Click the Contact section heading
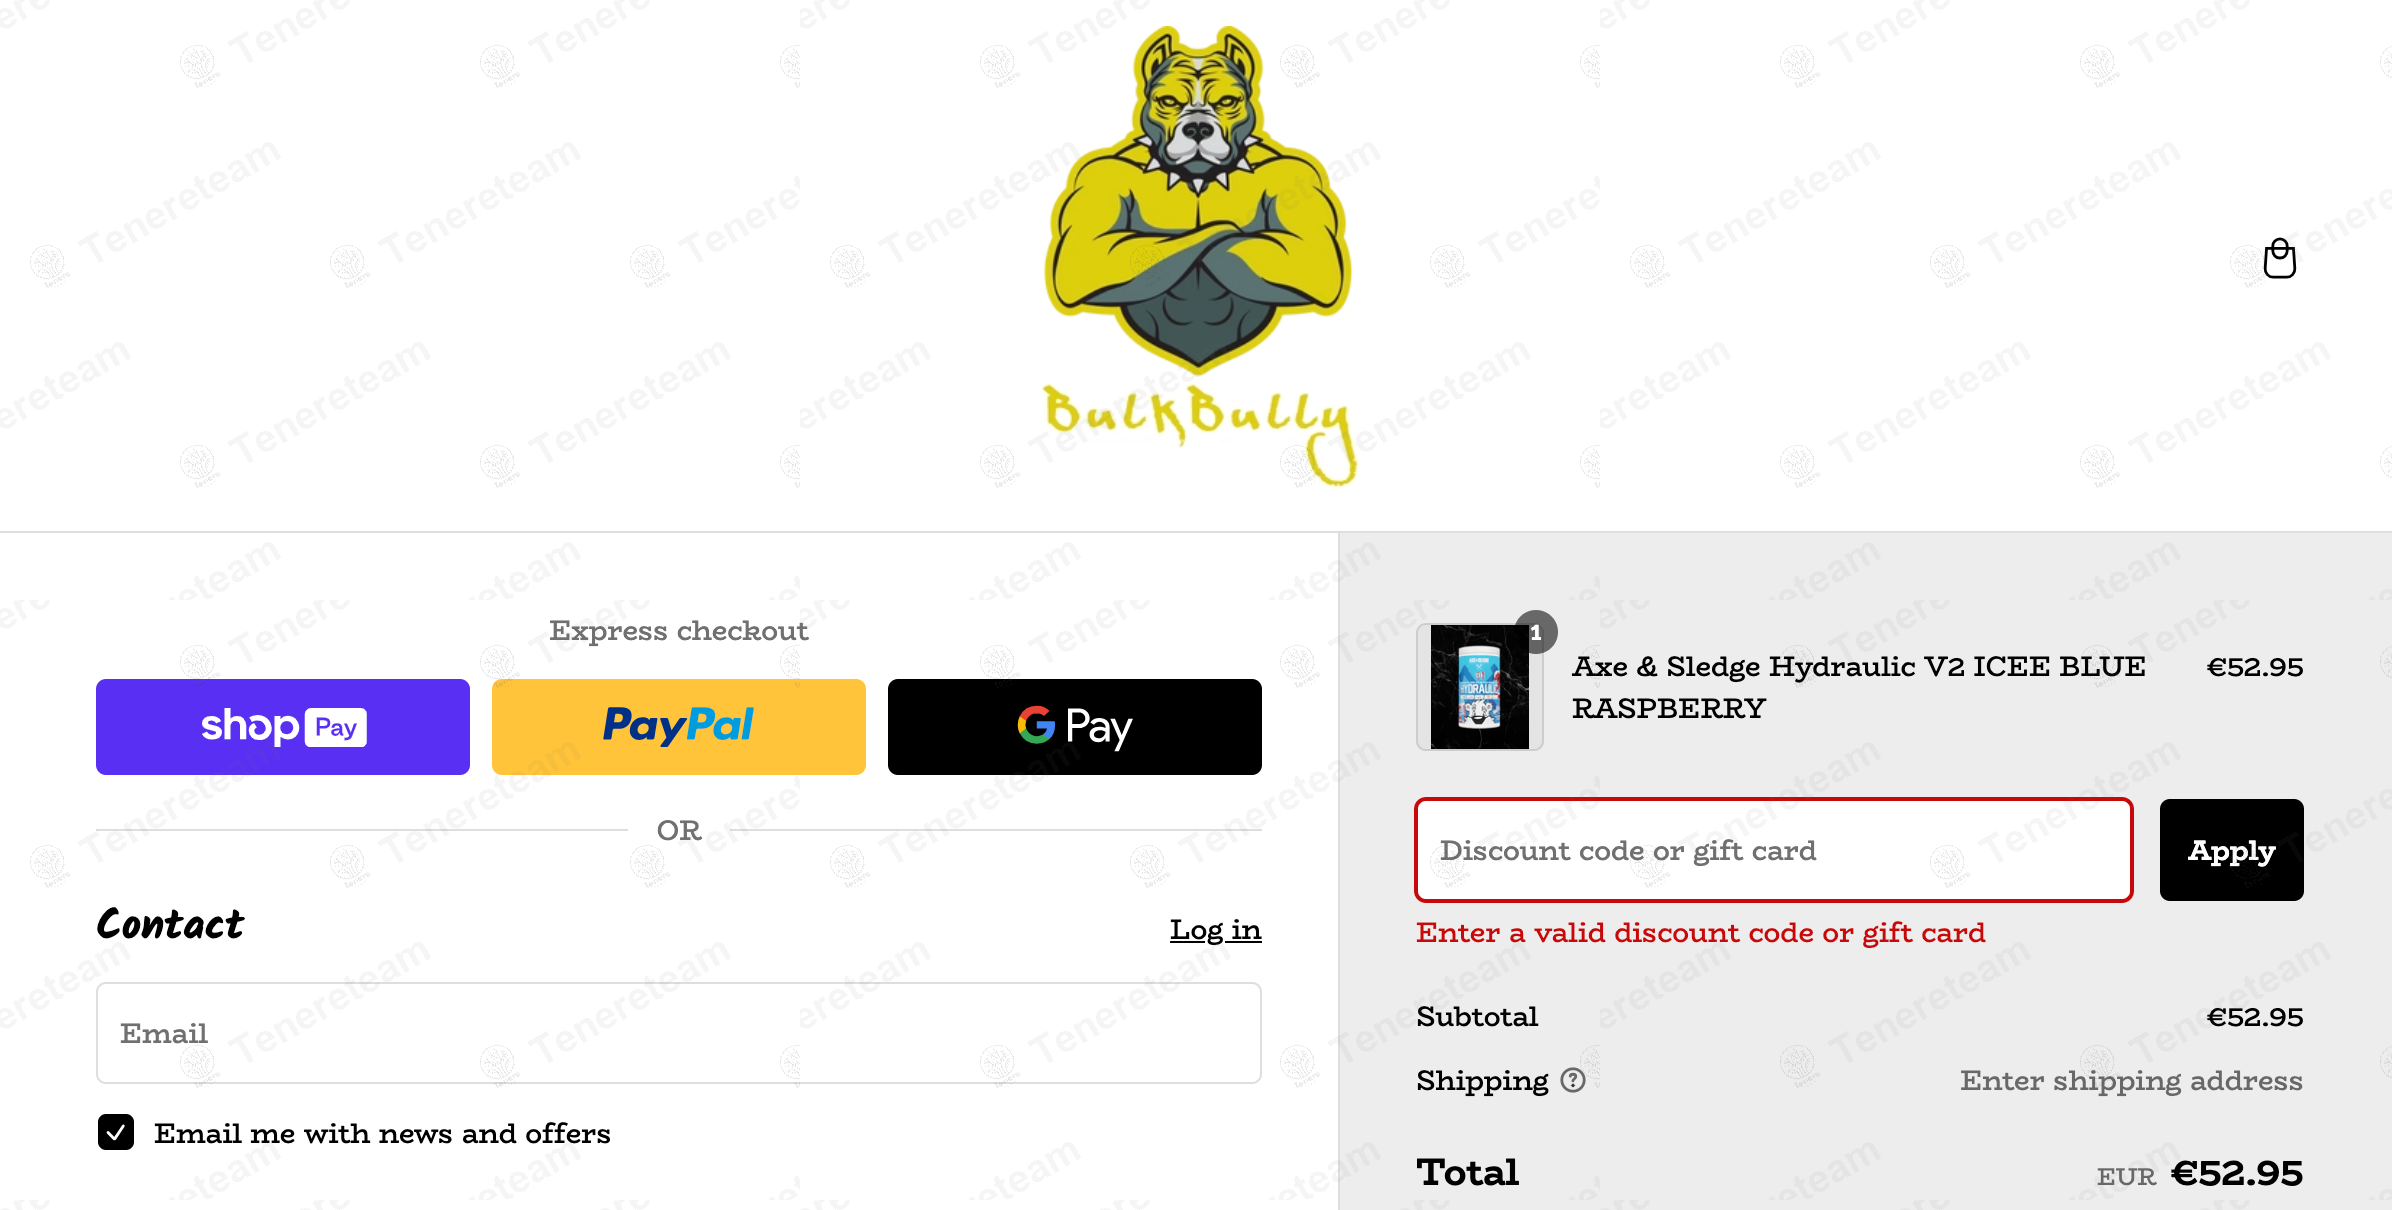Image resolution: width=2392 pixels, height=1210 pixels. tap(170, 924)
